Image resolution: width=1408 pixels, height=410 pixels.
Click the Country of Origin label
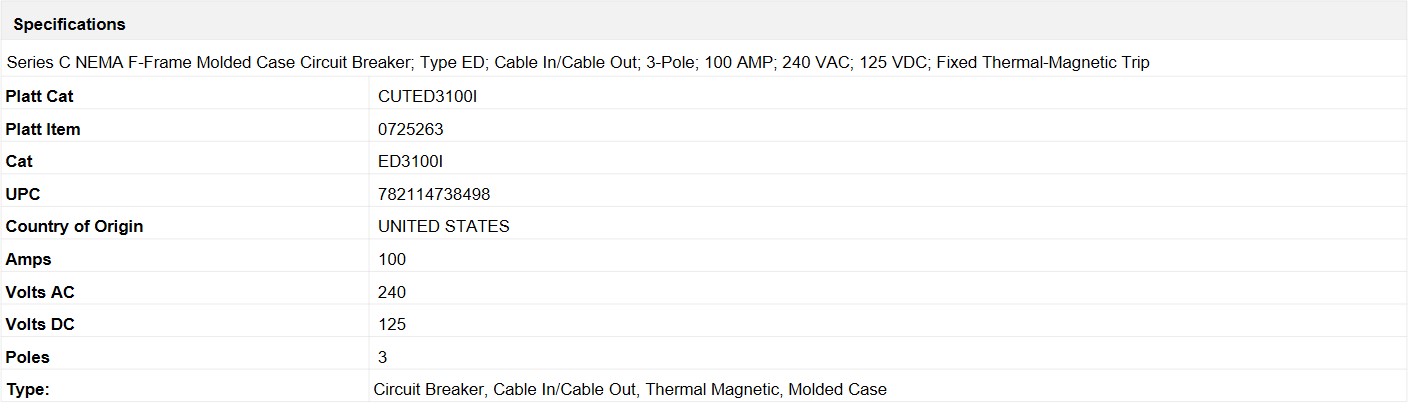tap(74, 226)
